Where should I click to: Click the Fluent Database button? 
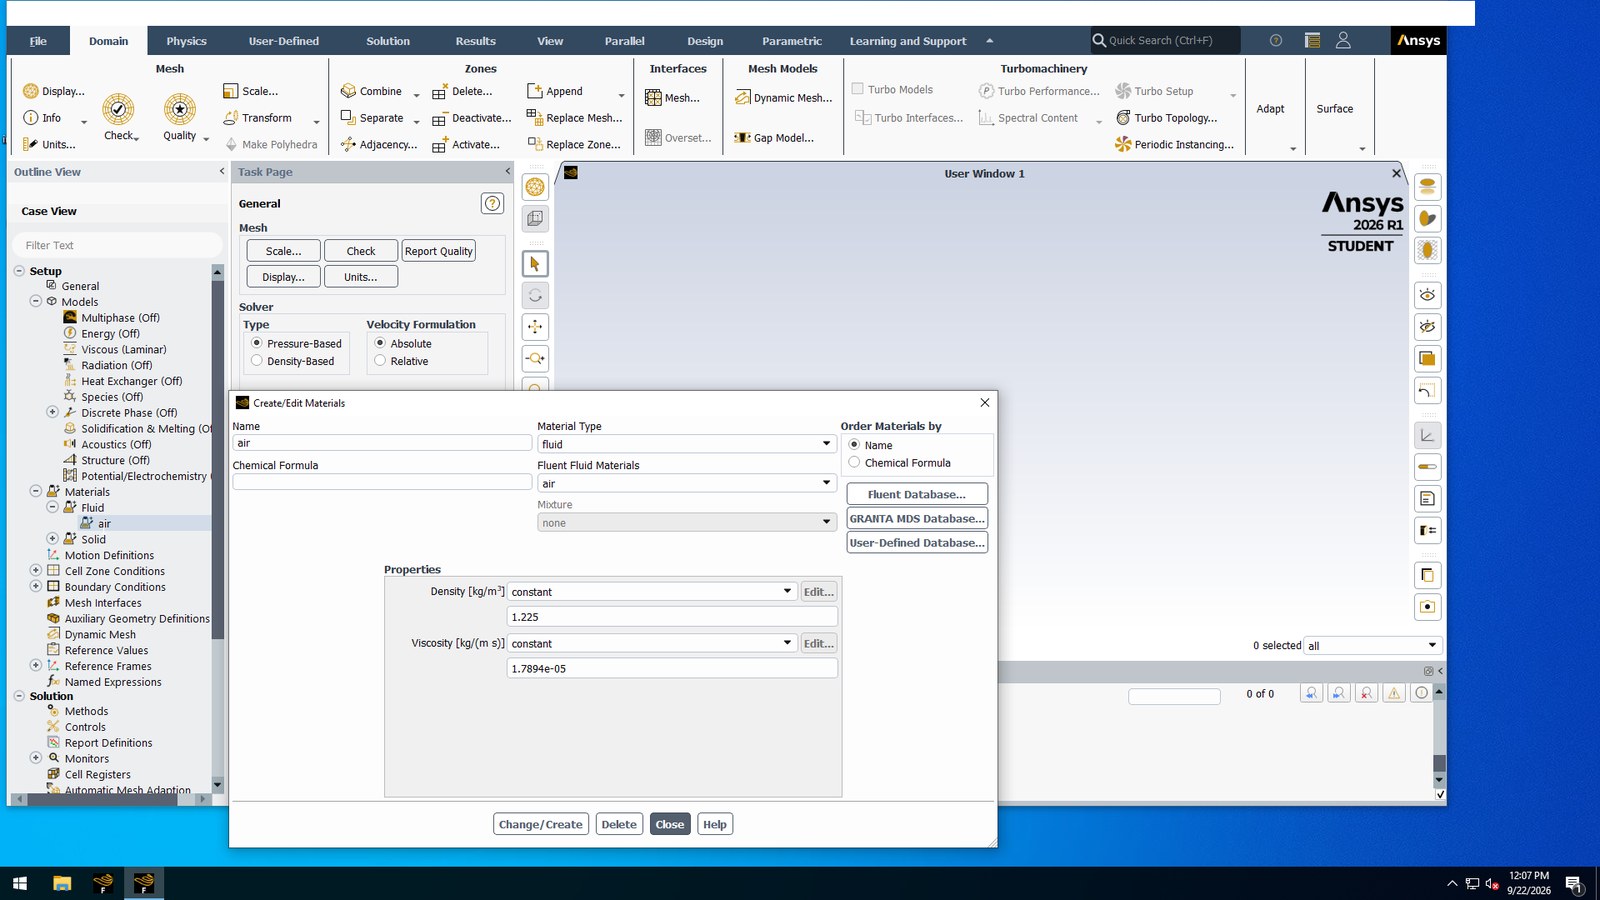917,494
